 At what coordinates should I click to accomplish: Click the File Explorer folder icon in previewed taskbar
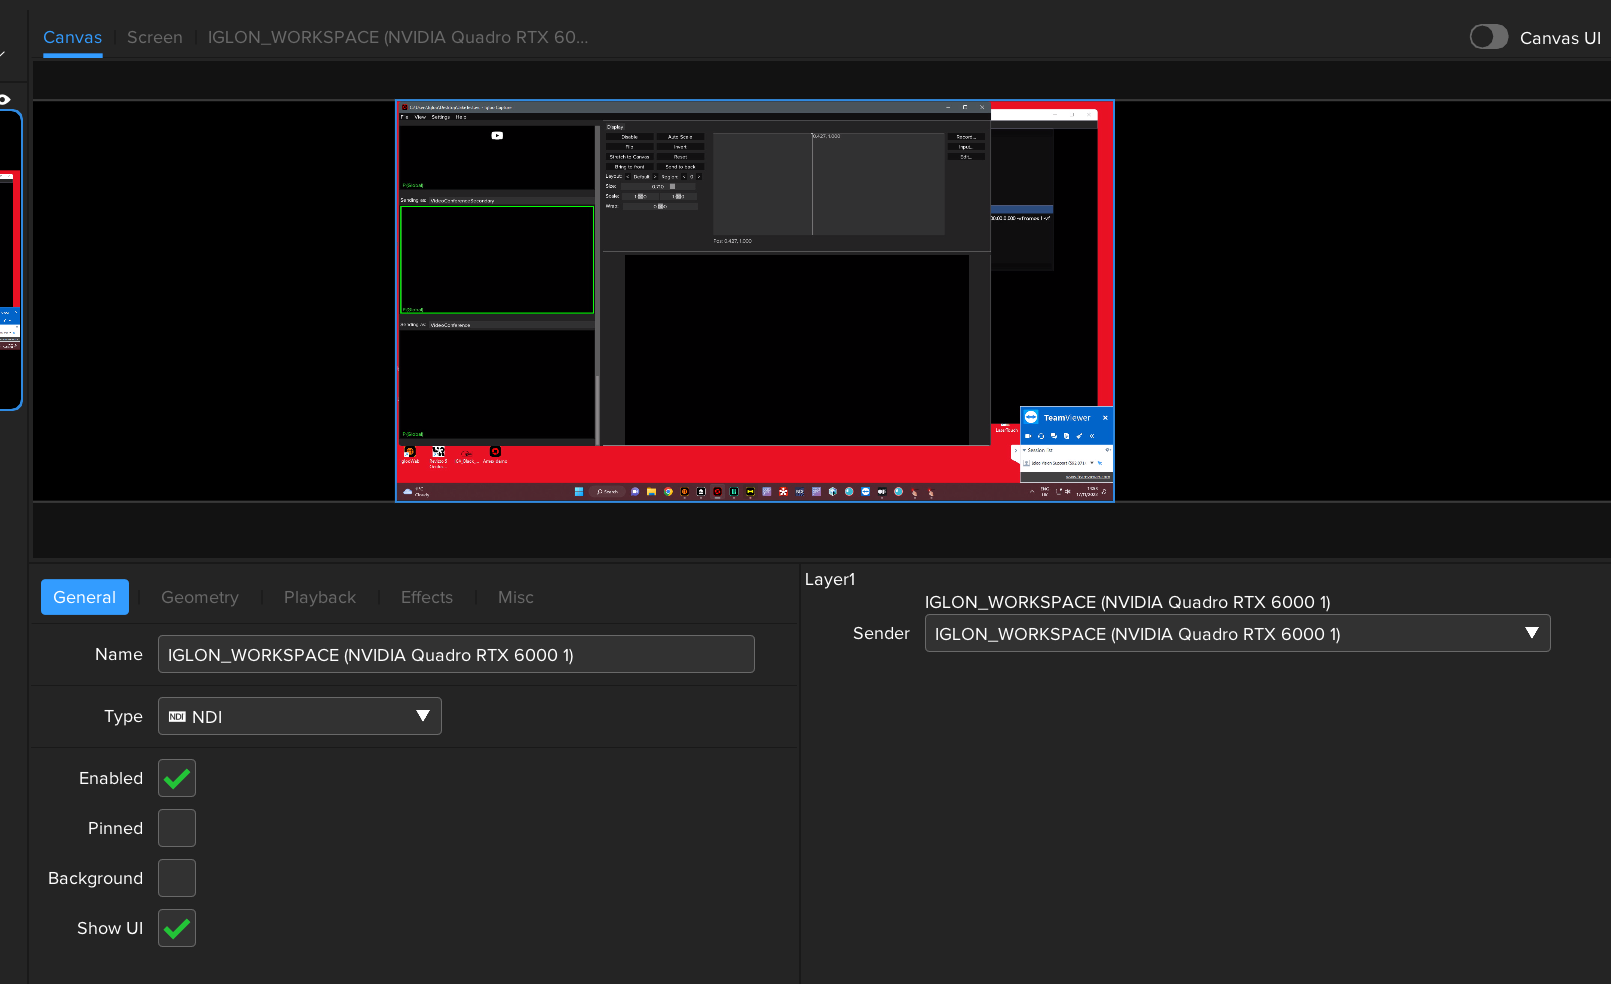651,492
